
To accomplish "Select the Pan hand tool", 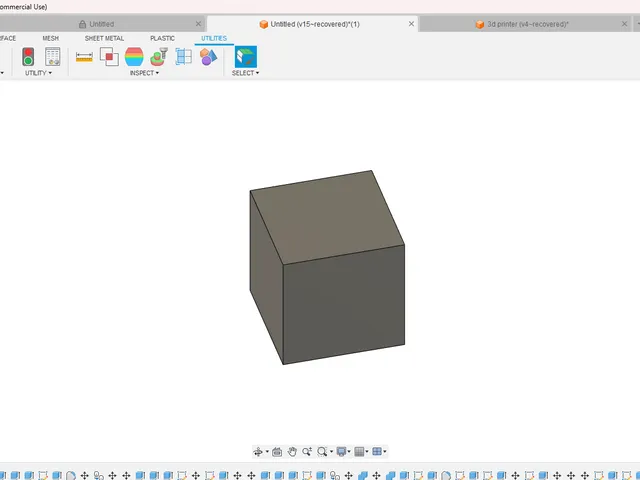I will 292,451.
